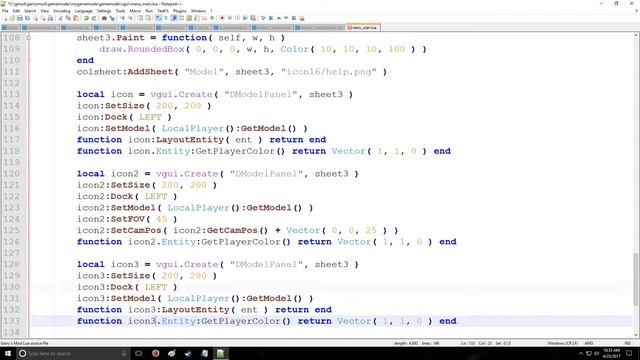Click the Cut toolbar icon
The width and height of the screenshot is (640, 360).
61,18
